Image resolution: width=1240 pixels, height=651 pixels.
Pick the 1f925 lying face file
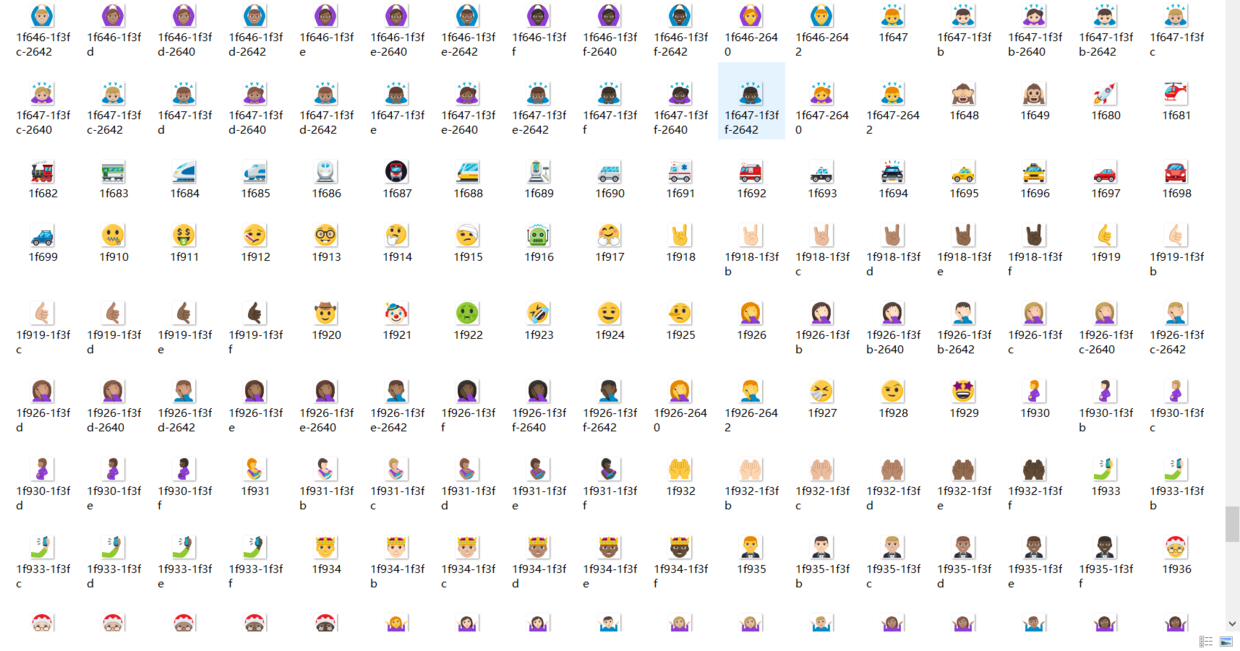(681, 322)
